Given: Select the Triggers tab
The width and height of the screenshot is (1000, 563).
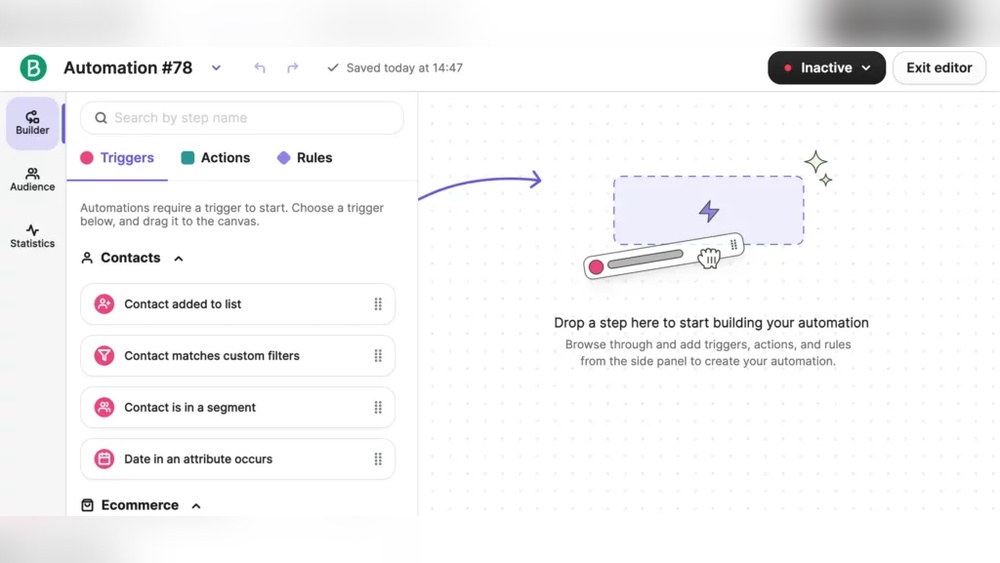Looking at the screenshot, I should coord(117,157).
